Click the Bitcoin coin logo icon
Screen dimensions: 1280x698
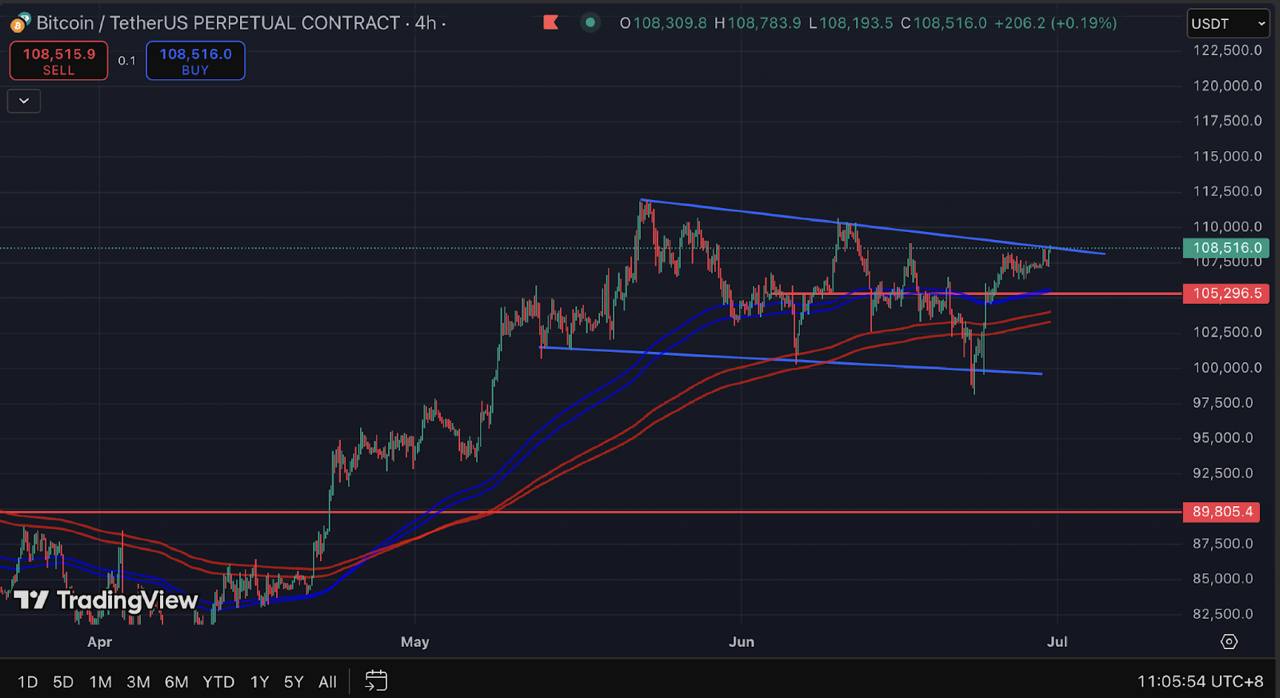click(20, 22)
